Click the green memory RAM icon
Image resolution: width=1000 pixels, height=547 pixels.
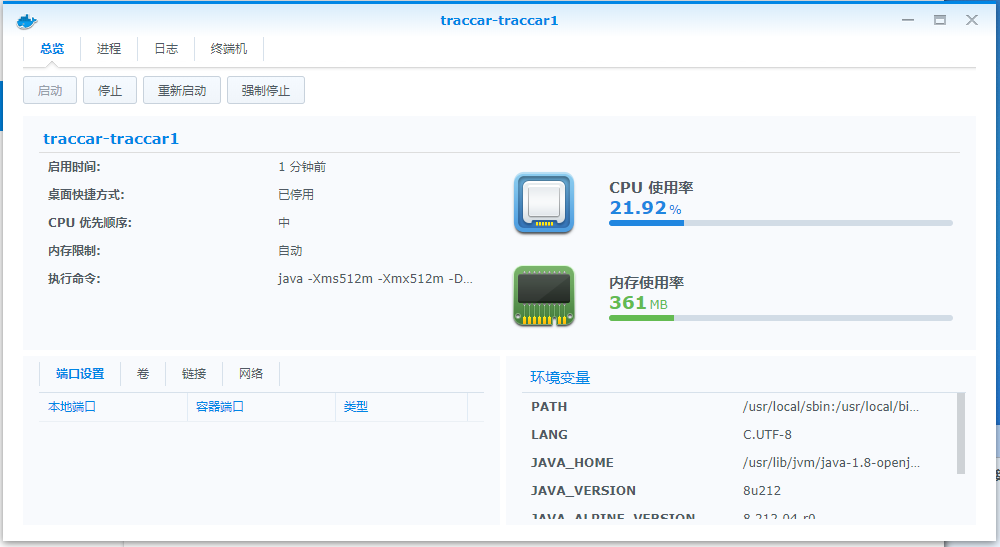(x=544, y=296)
